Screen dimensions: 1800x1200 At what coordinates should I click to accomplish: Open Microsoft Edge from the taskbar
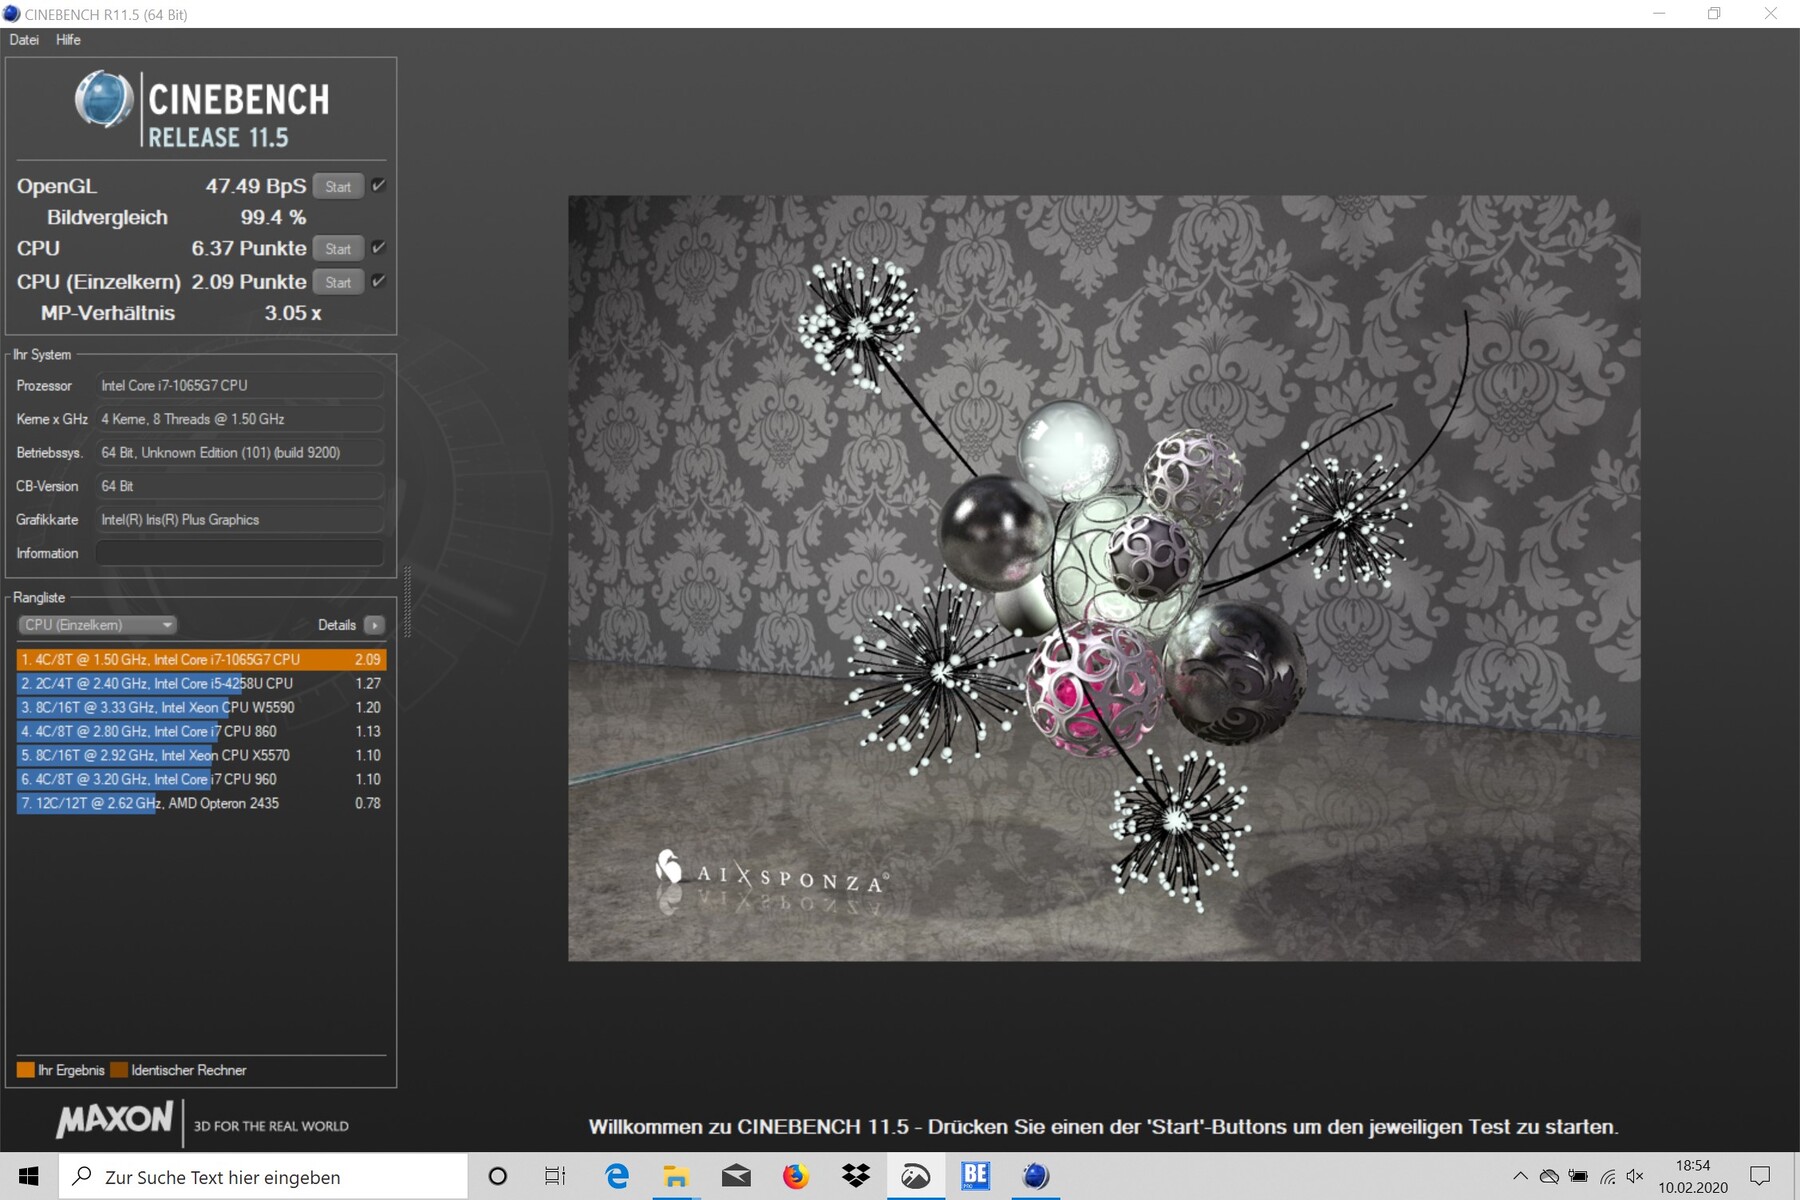point(617,1176)
